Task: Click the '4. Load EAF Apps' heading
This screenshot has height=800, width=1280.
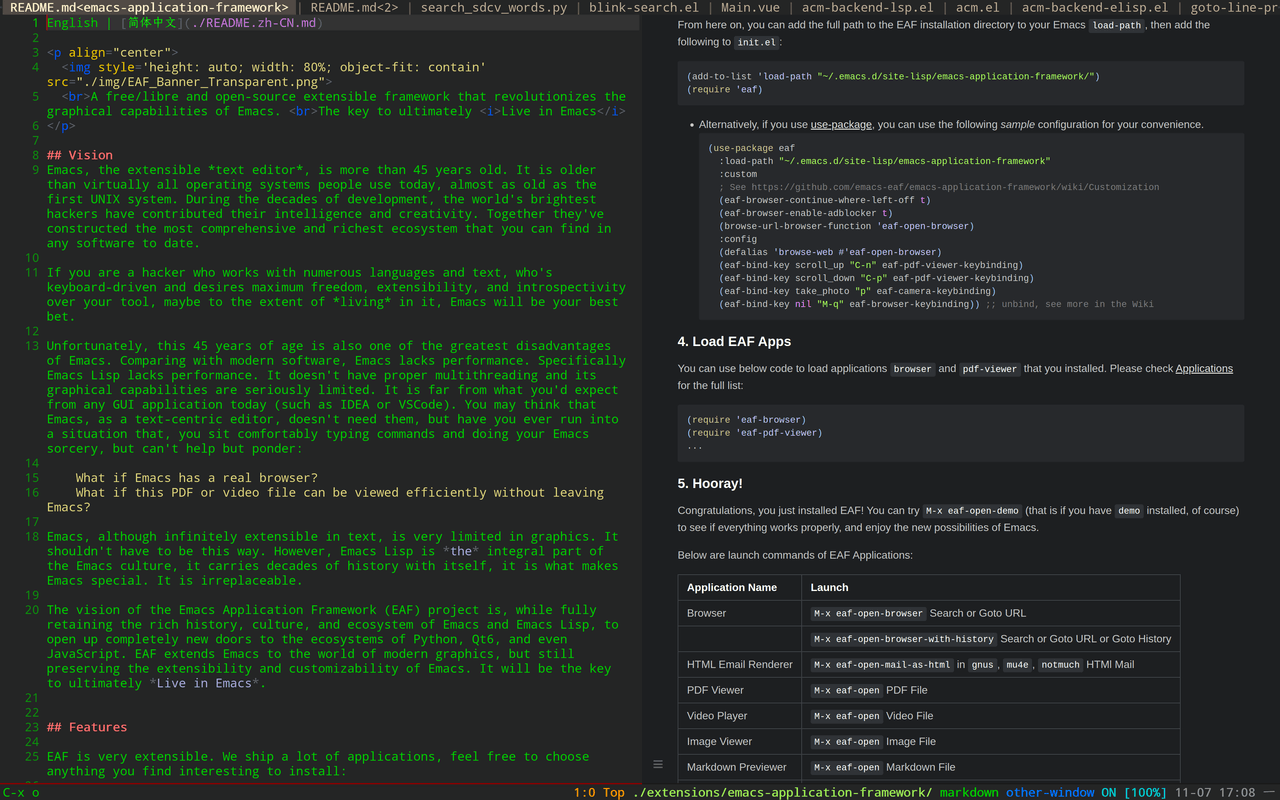Action: click(x=734, y=342)
